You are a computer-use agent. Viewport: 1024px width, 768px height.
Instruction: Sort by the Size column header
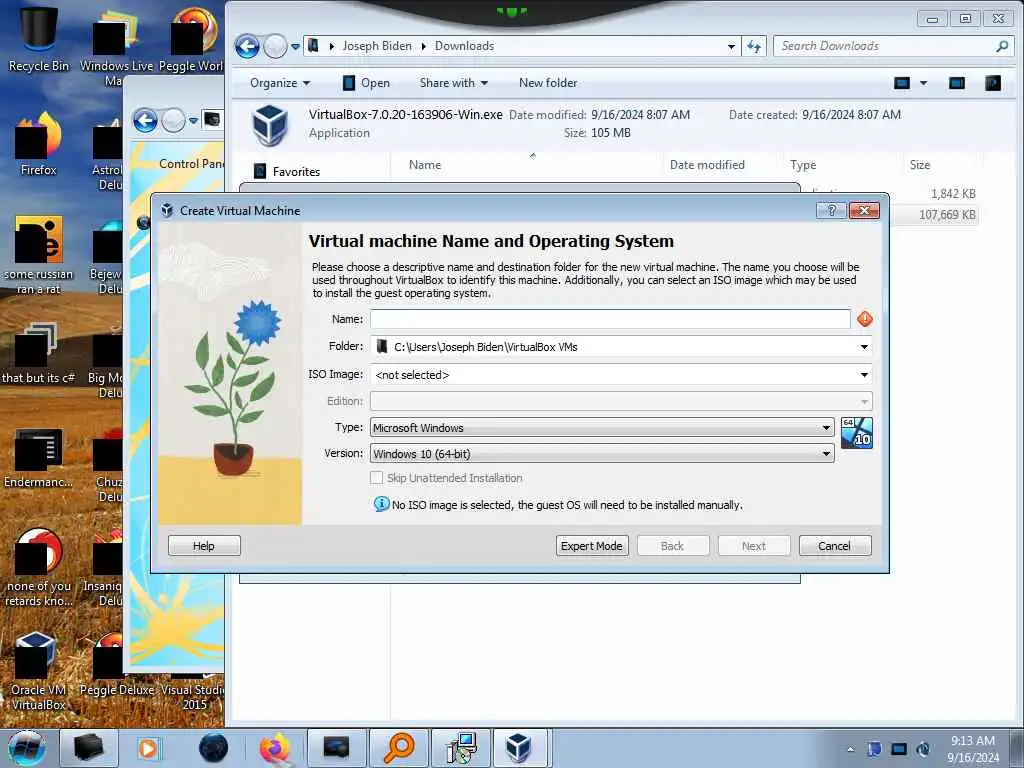tap(920, 165)
